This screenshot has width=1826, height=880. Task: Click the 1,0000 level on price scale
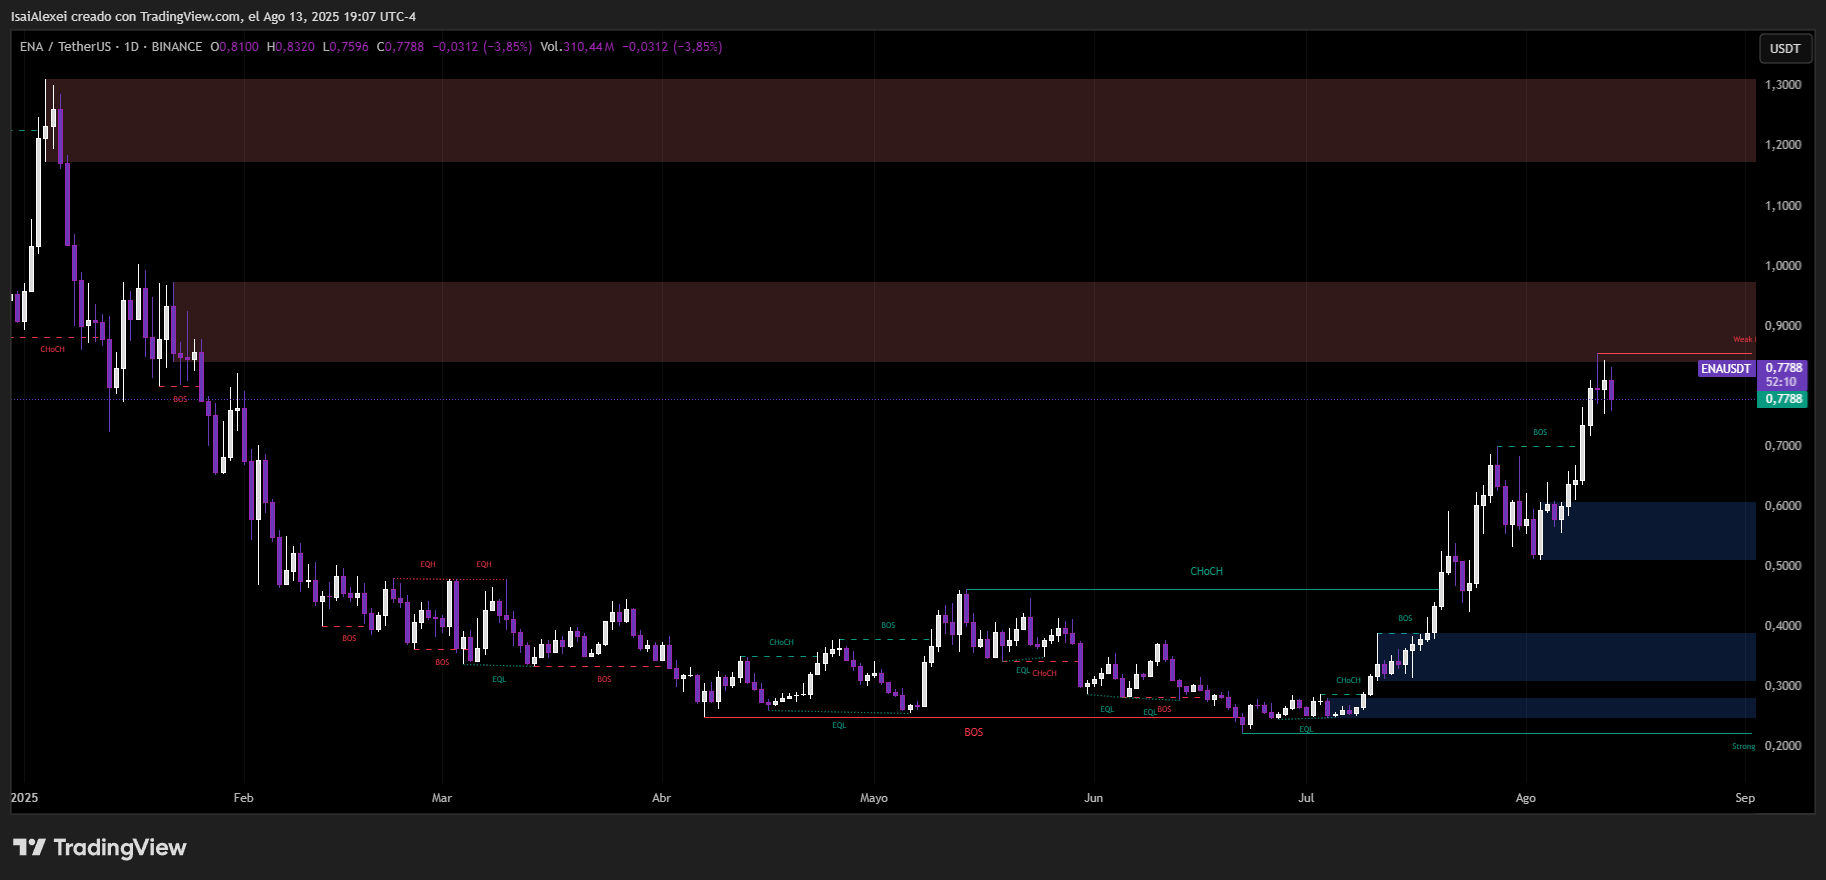click(x=1783, y=266)
